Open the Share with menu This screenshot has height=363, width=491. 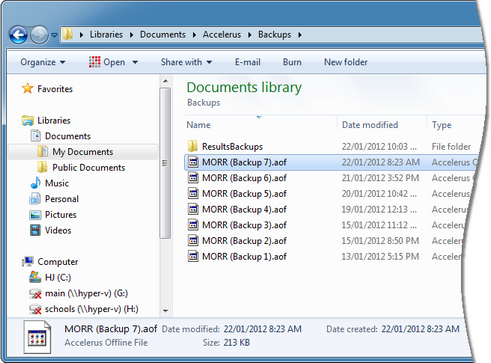(x=186, y=62)
